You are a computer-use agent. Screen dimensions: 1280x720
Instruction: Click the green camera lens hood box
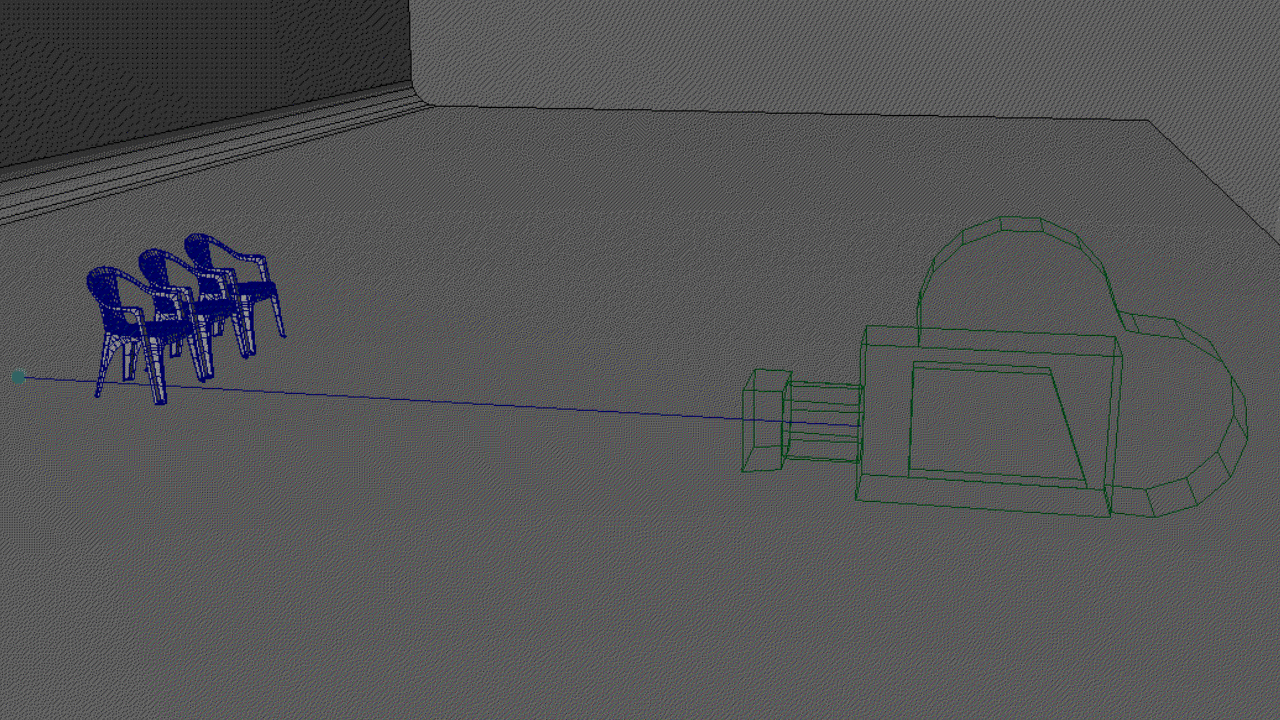tap(765, 420)
